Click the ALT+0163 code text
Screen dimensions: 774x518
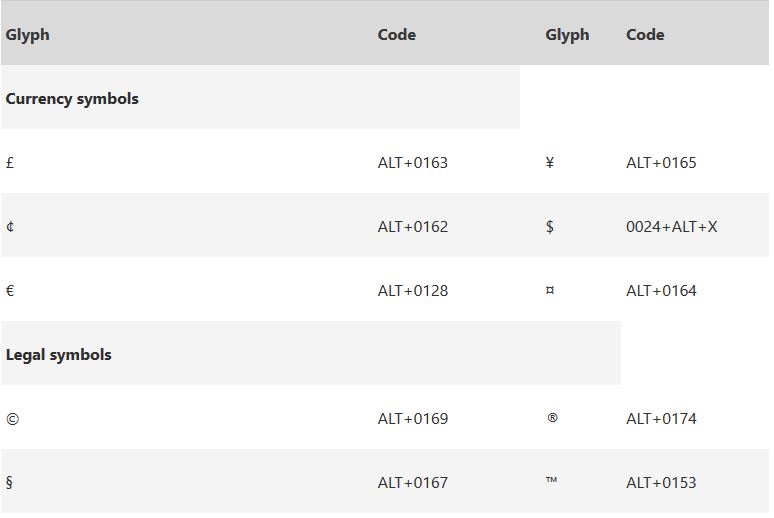click(x=412, y=162)
